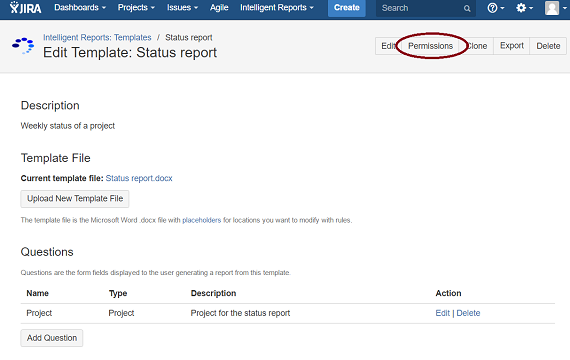Click the Name column header

[37, 293]
